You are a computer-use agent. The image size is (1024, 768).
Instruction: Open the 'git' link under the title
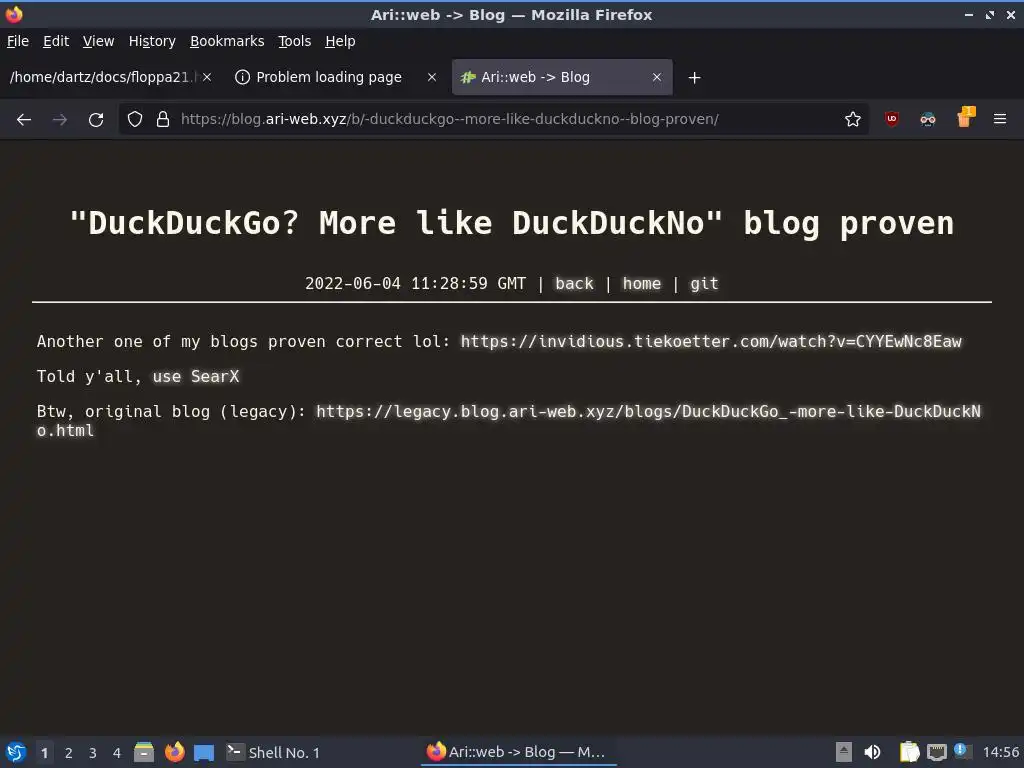coord(704,283)
